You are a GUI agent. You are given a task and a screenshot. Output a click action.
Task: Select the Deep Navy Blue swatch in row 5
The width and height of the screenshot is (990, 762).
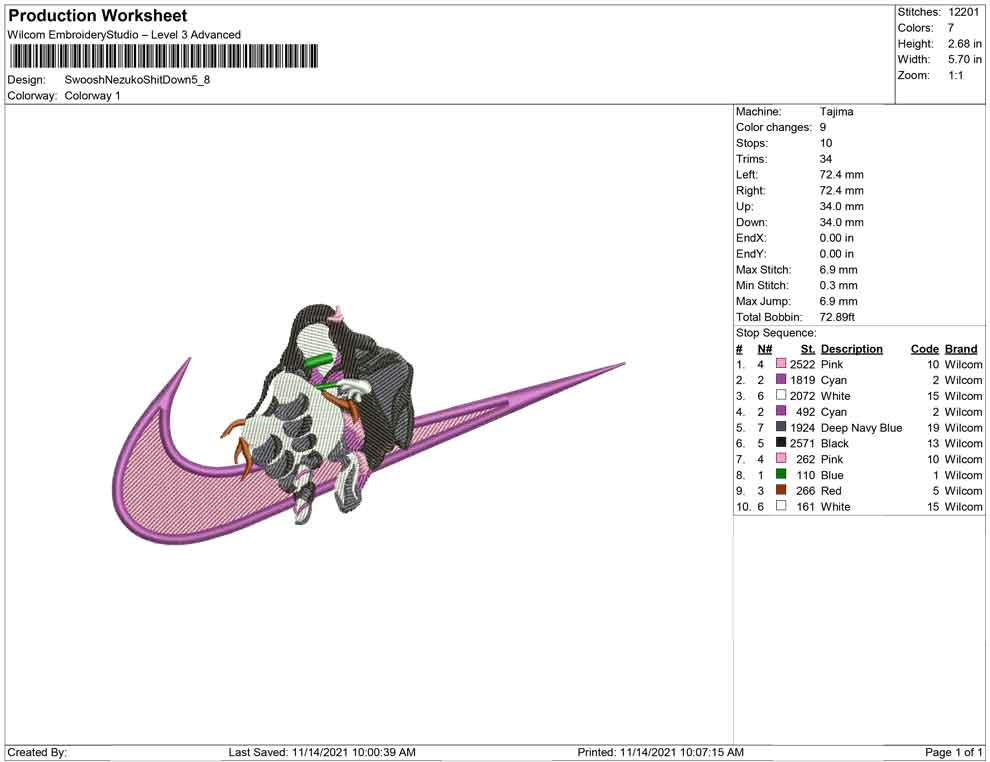tap(781, 427)
